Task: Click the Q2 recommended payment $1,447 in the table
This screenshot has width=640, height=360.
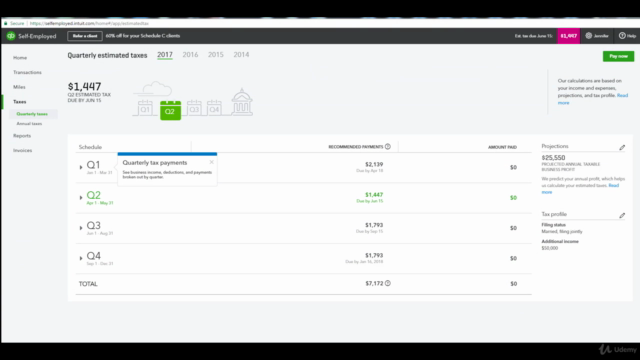Action: tap(374, 195)
